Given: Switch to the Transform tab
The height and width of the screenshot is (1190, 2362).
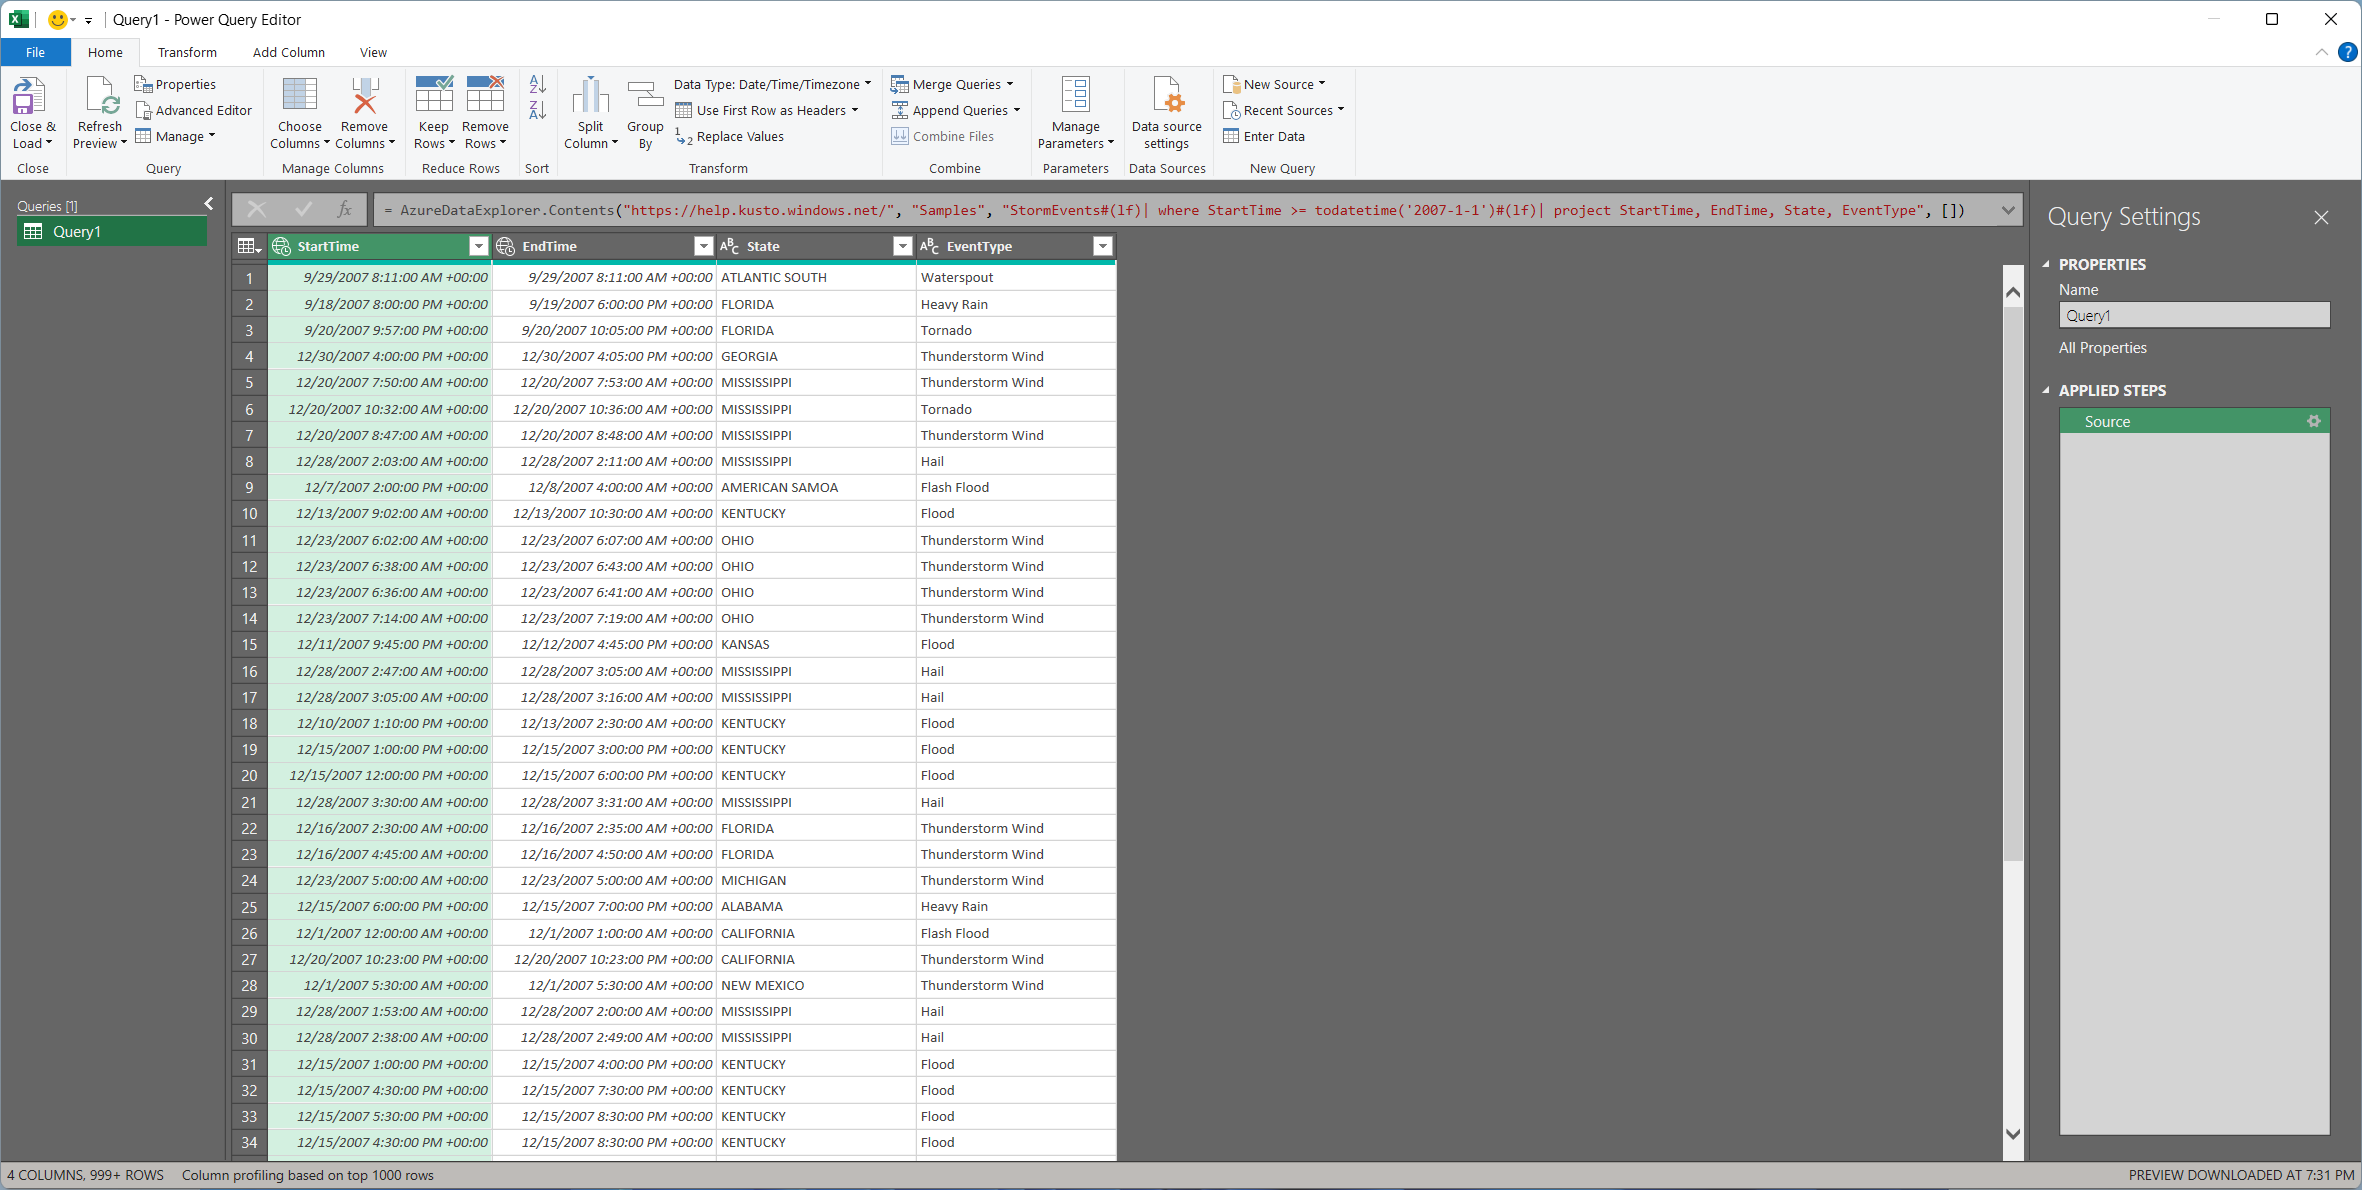Looking at the screenshot, I should click(187, 53).
